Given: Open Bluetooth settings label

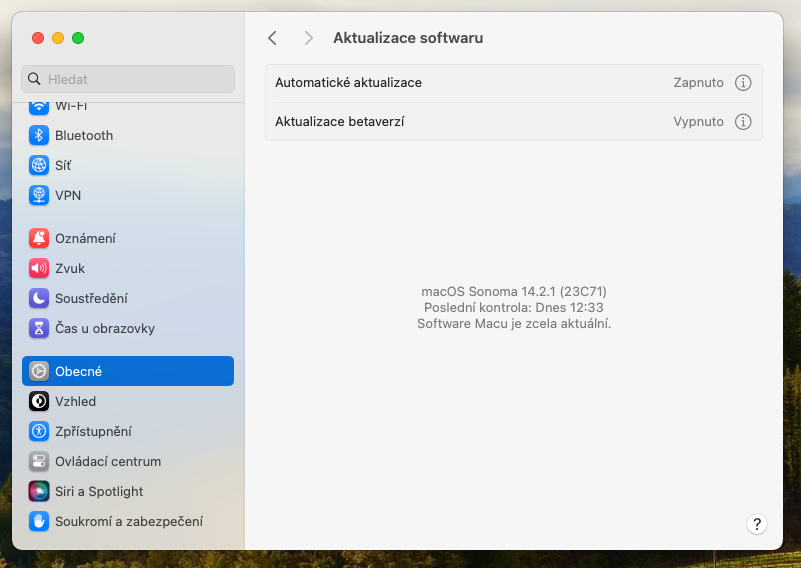Looking at the screenshot, I should [x=84, y=135].
